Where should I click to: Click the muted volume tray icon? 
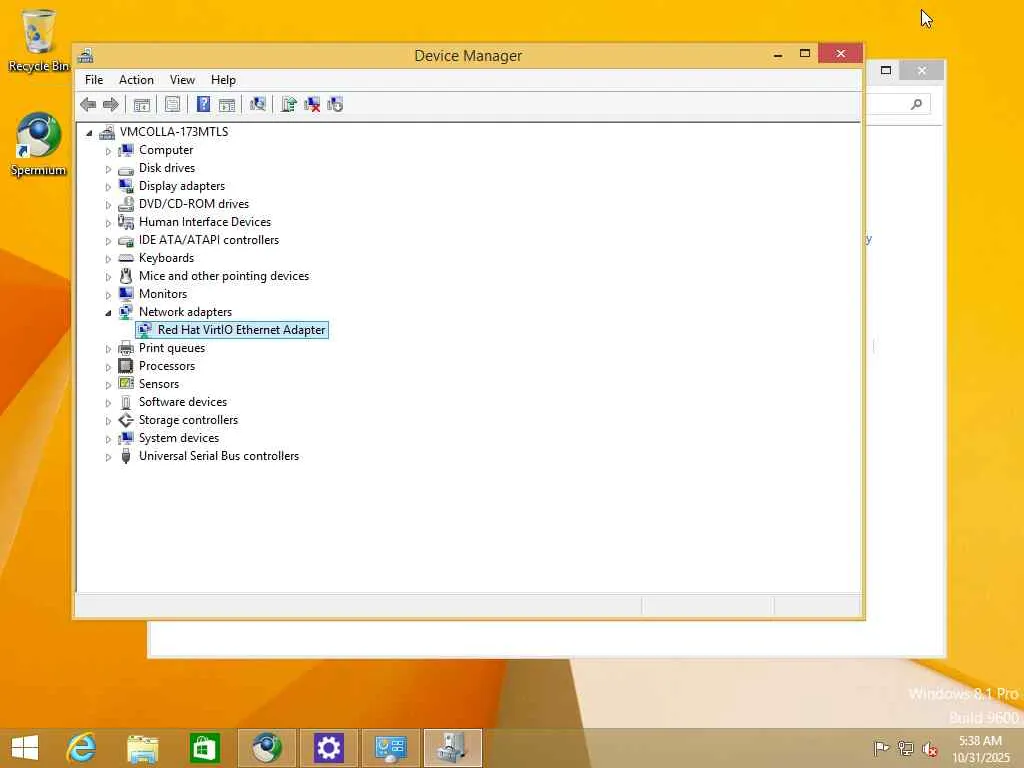(929, 748)
